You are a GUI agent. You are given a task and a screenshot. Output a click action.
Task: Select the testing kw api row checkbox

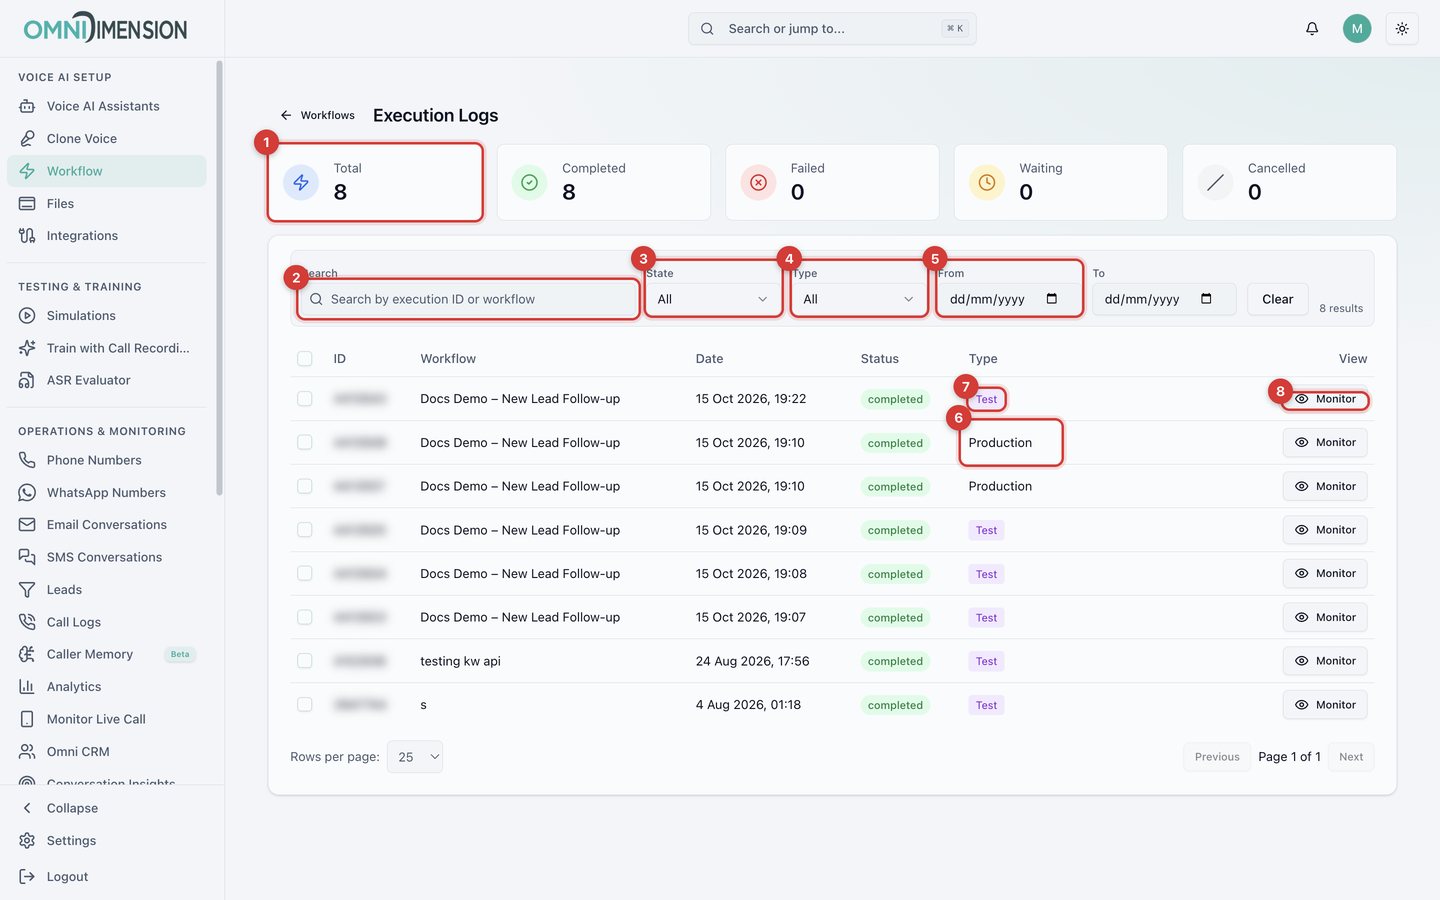tap(305, 661)
